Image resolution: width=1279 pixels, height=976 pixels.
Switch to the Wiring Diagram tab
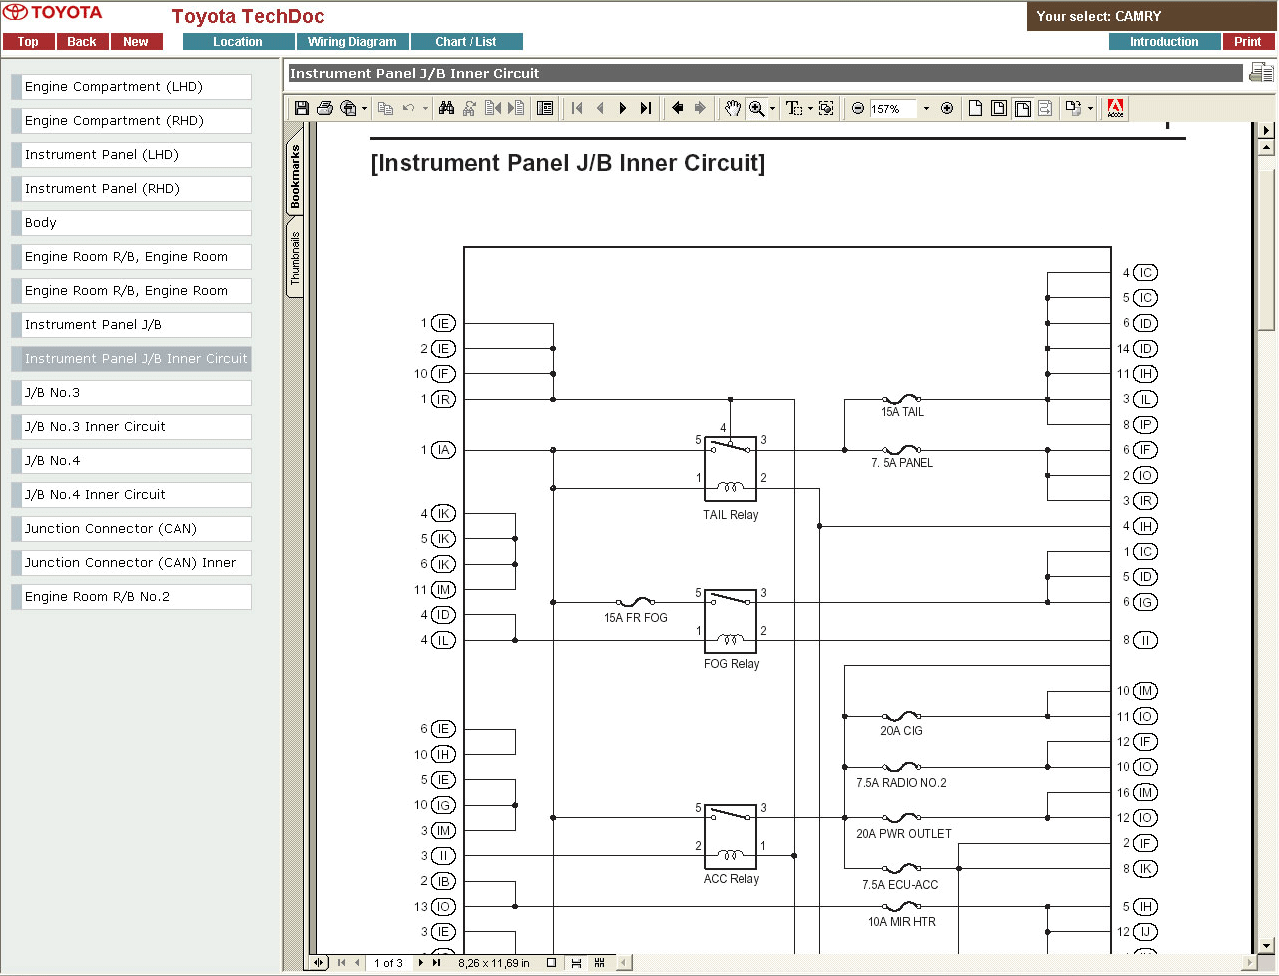(352, 42)
